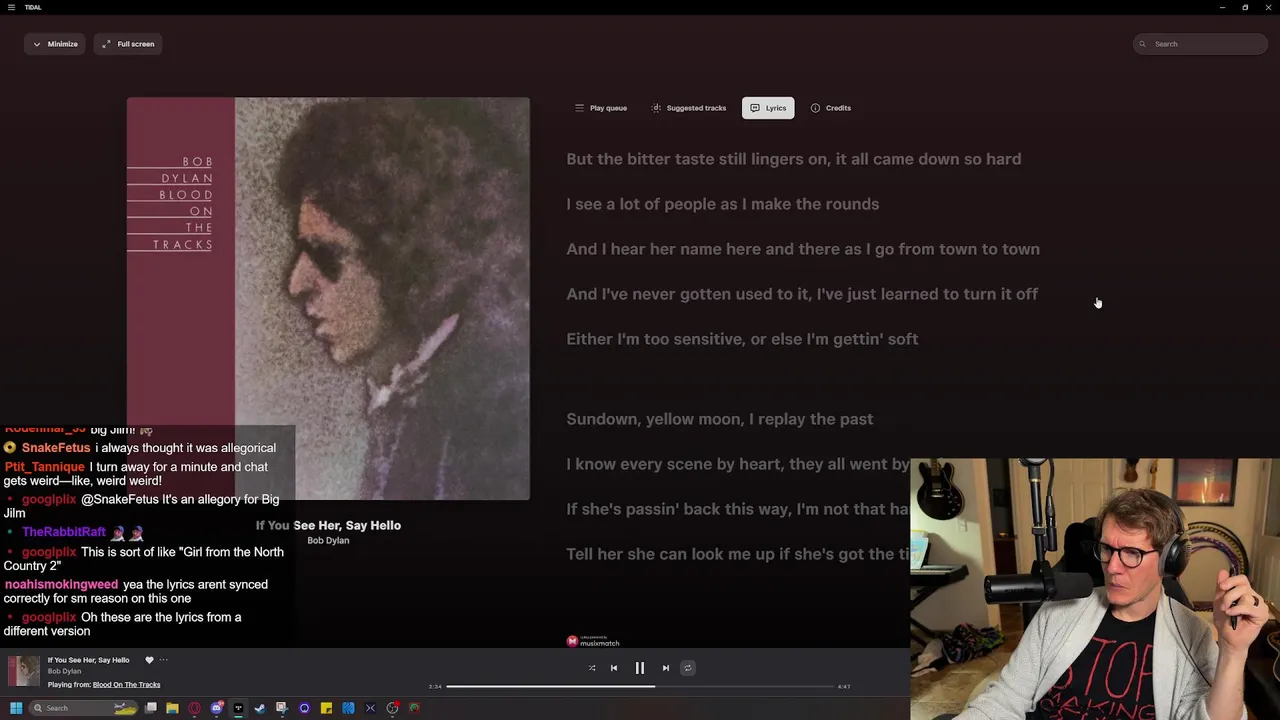Jump to lyric "And I've never gotten used to it"
The width and height of the screenshot is (1280, 720).
[802, 294]
